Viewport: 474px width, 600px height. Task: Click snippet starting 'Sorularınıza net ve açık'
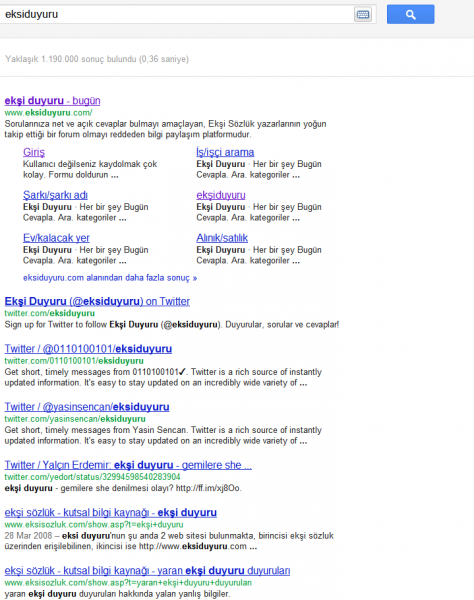165,129
